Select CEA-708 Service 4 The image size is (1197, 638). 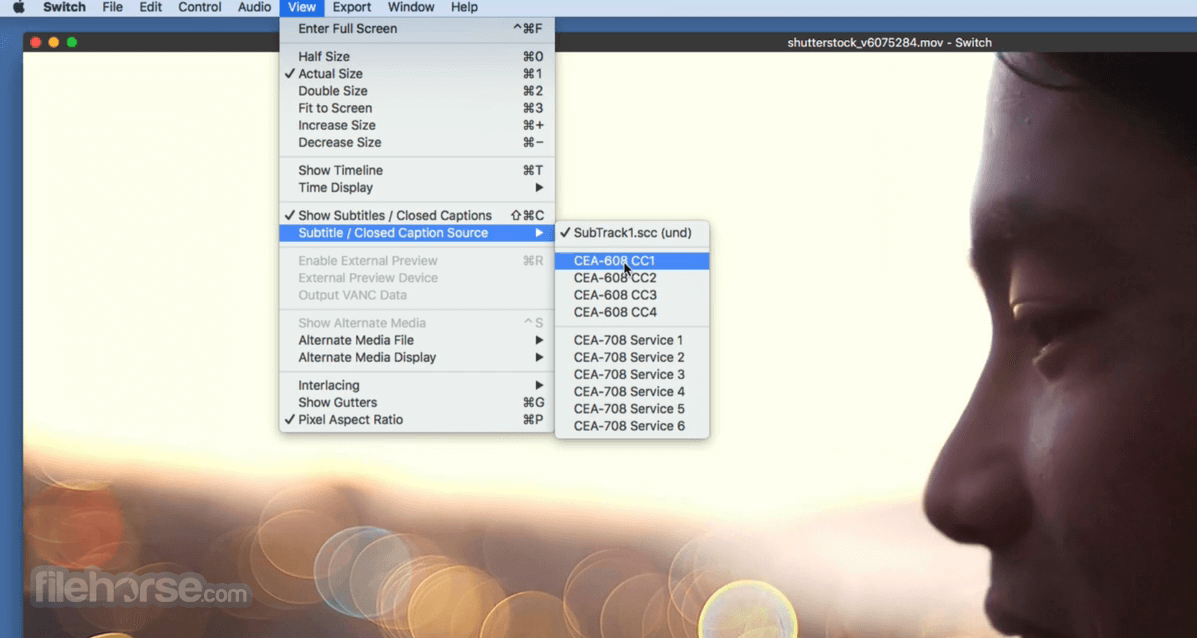(632, 392)
